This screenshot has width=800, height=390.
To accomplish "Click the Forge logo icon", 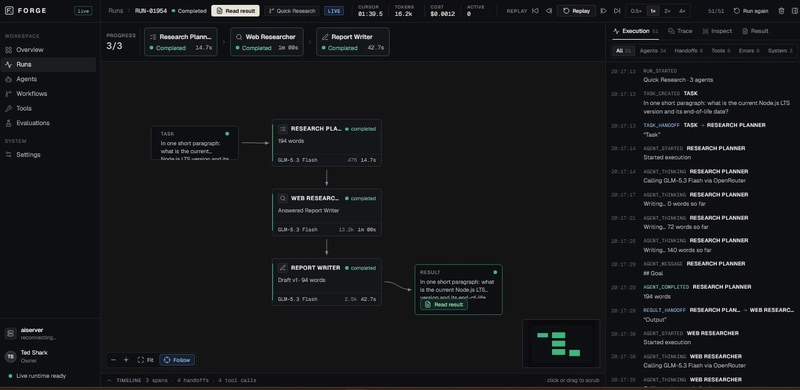I will (9, 11).
